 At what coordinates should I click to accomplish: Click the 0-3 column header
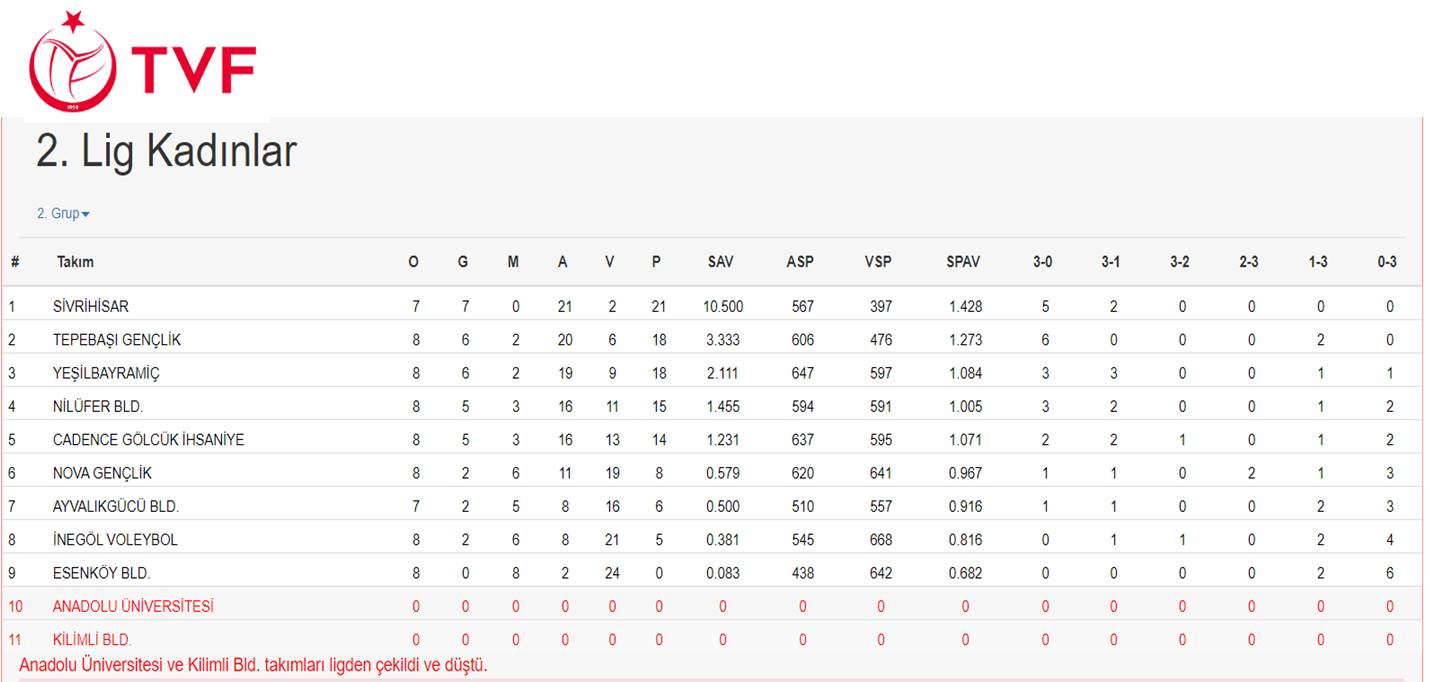[1387, 262]
